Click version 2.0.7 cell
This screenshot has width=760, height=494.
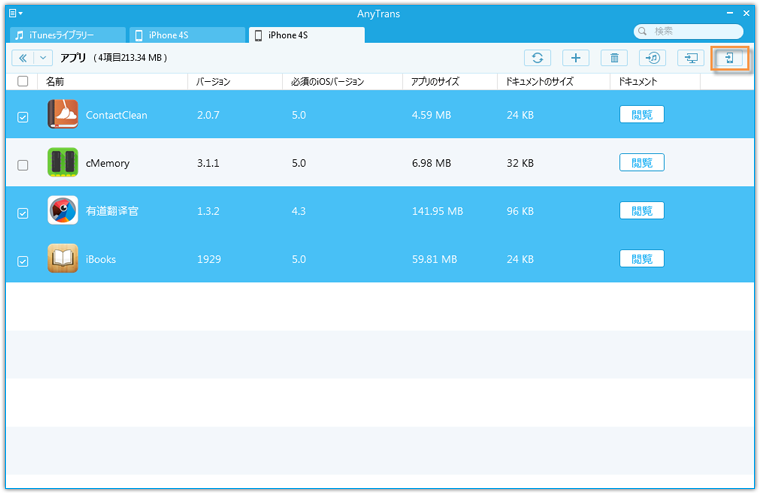click(x=208, y=115)
